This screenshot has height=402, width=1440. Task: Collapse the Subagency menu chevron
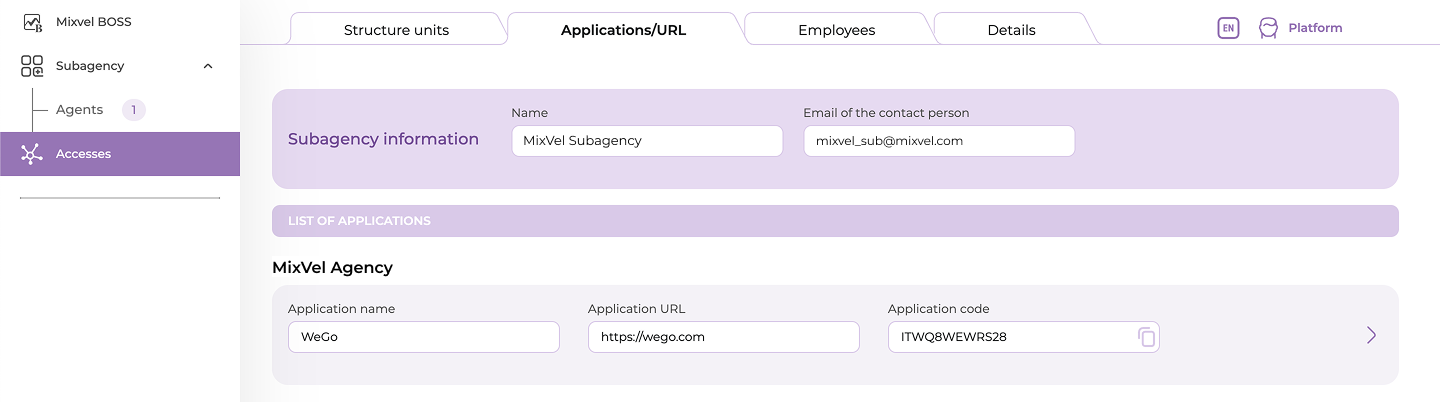pos(208,66)
